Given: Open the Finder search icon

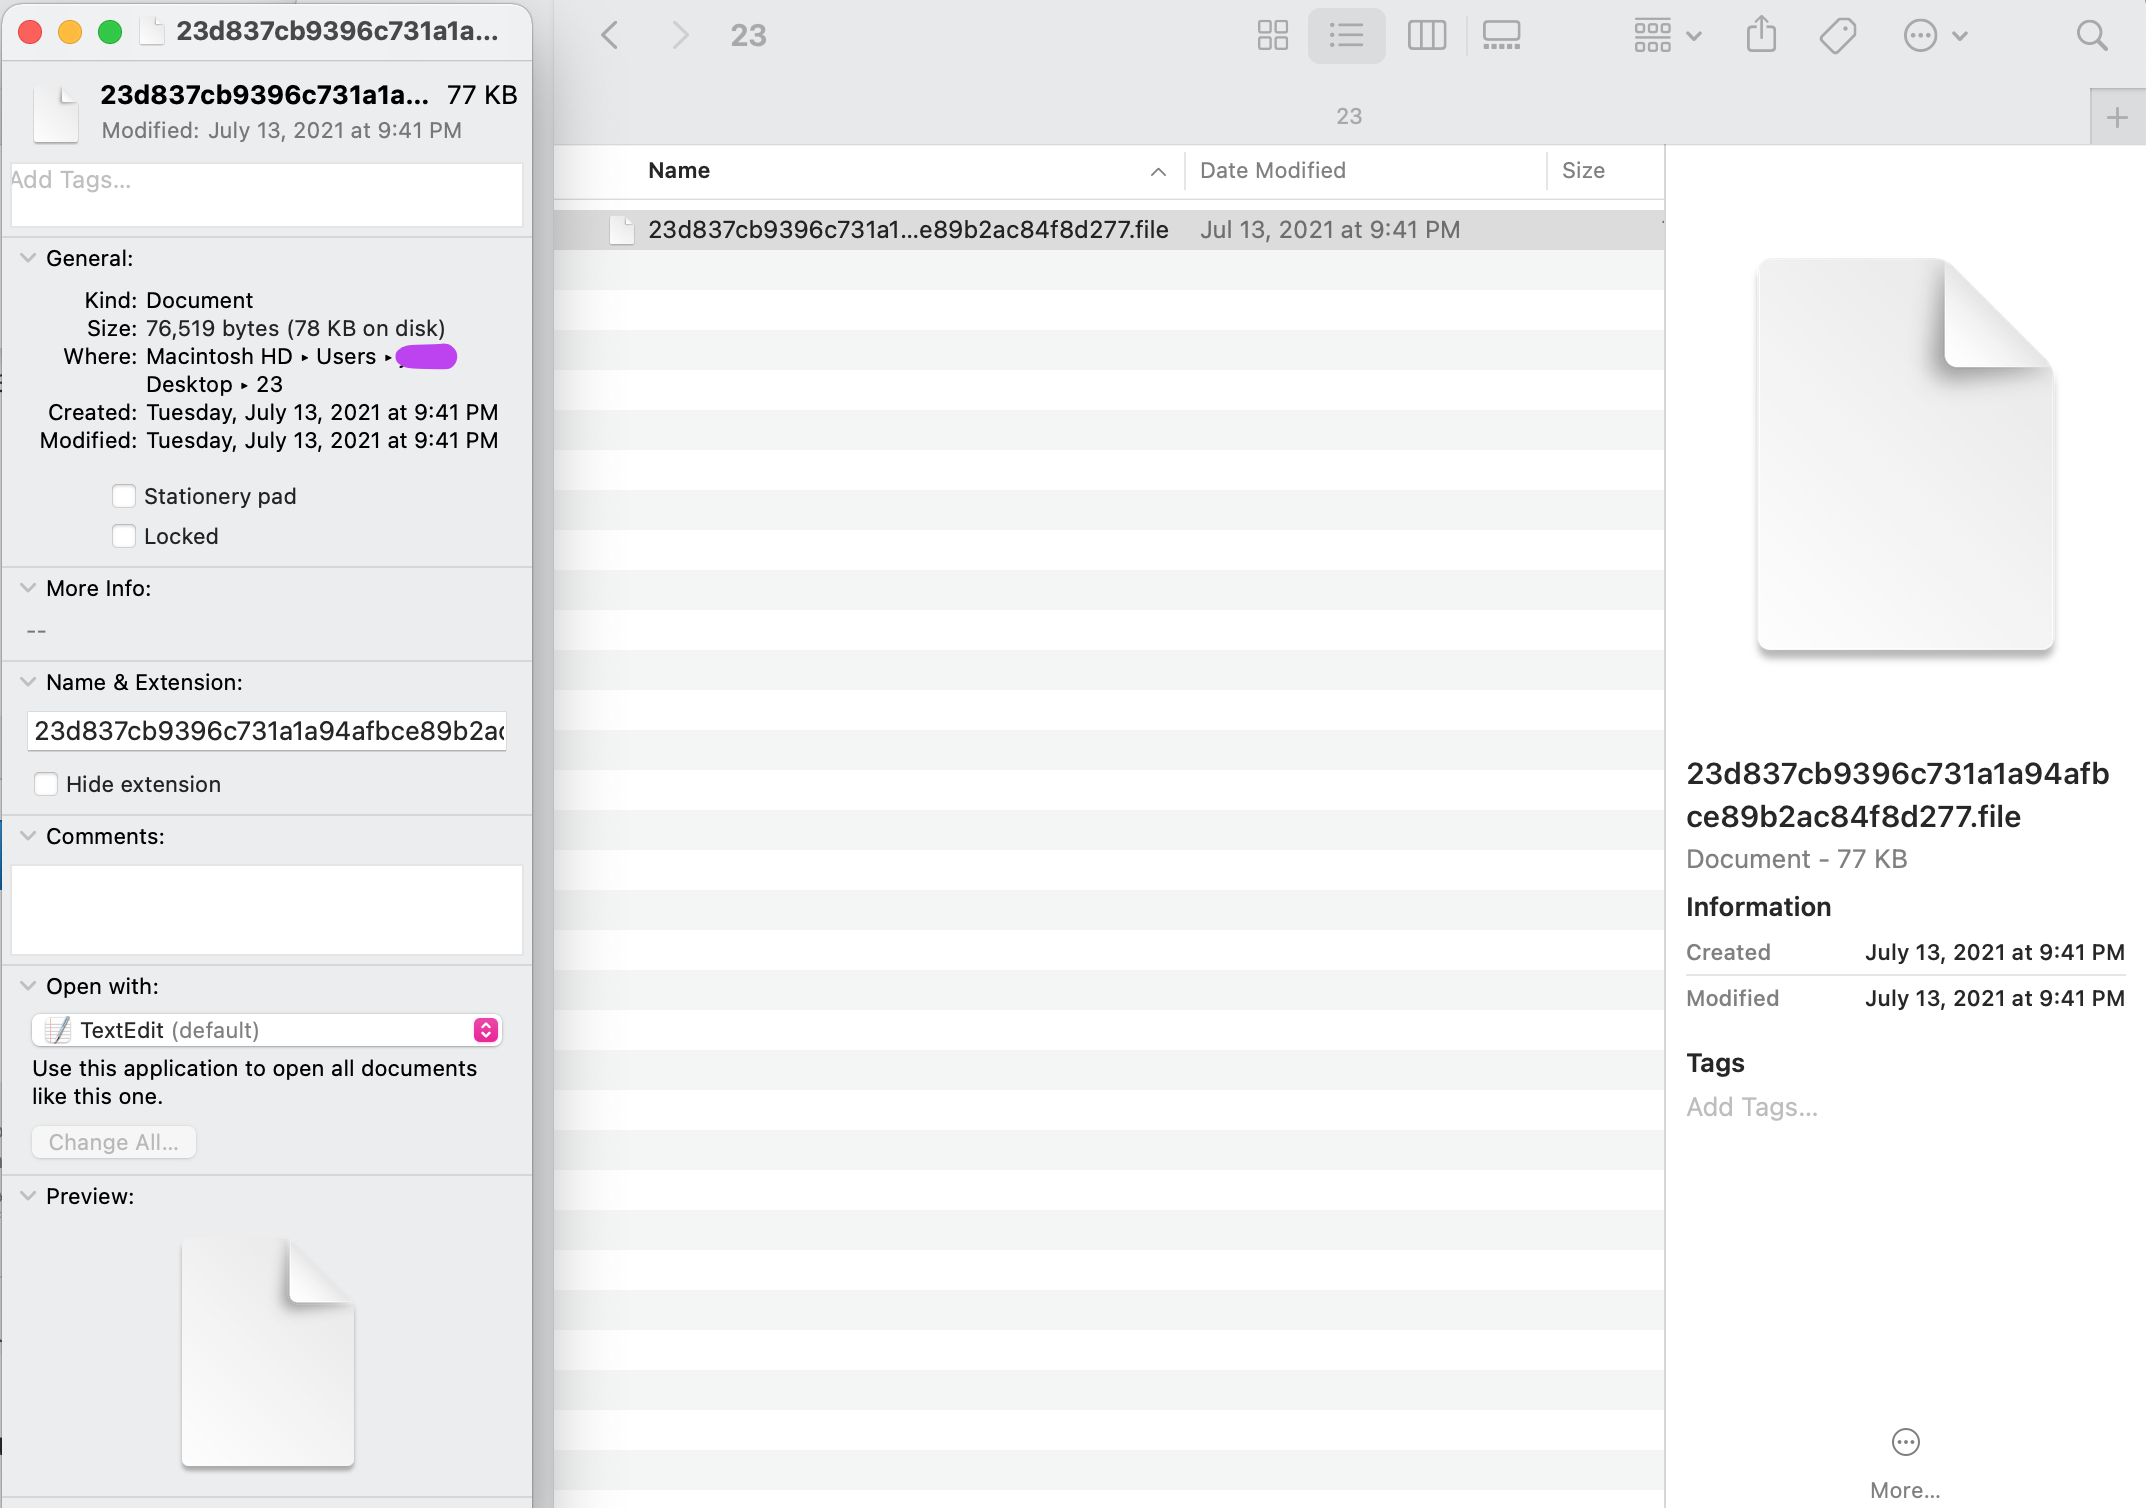Looking at the screenshot, I should (x=2091, y=36).
